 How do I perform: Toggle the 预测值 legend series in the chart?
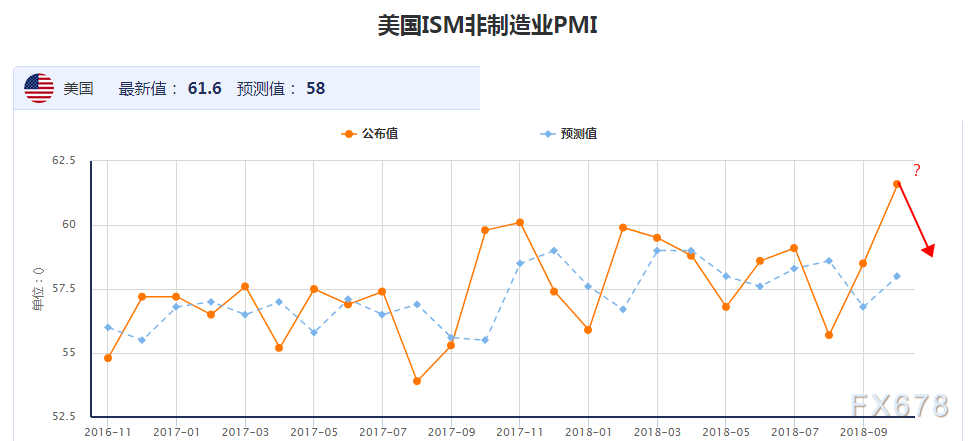(568, 134)
